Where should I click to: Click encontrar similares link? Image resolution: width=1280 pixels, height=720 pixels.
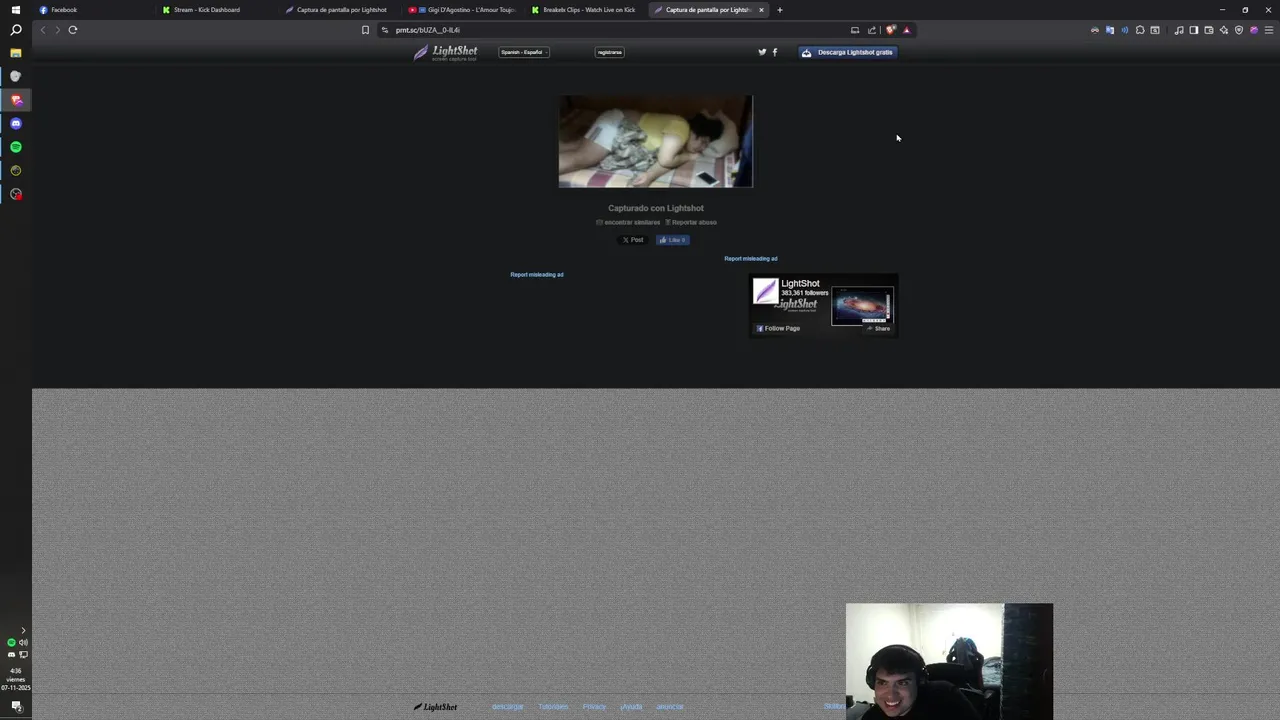[629, 222]
